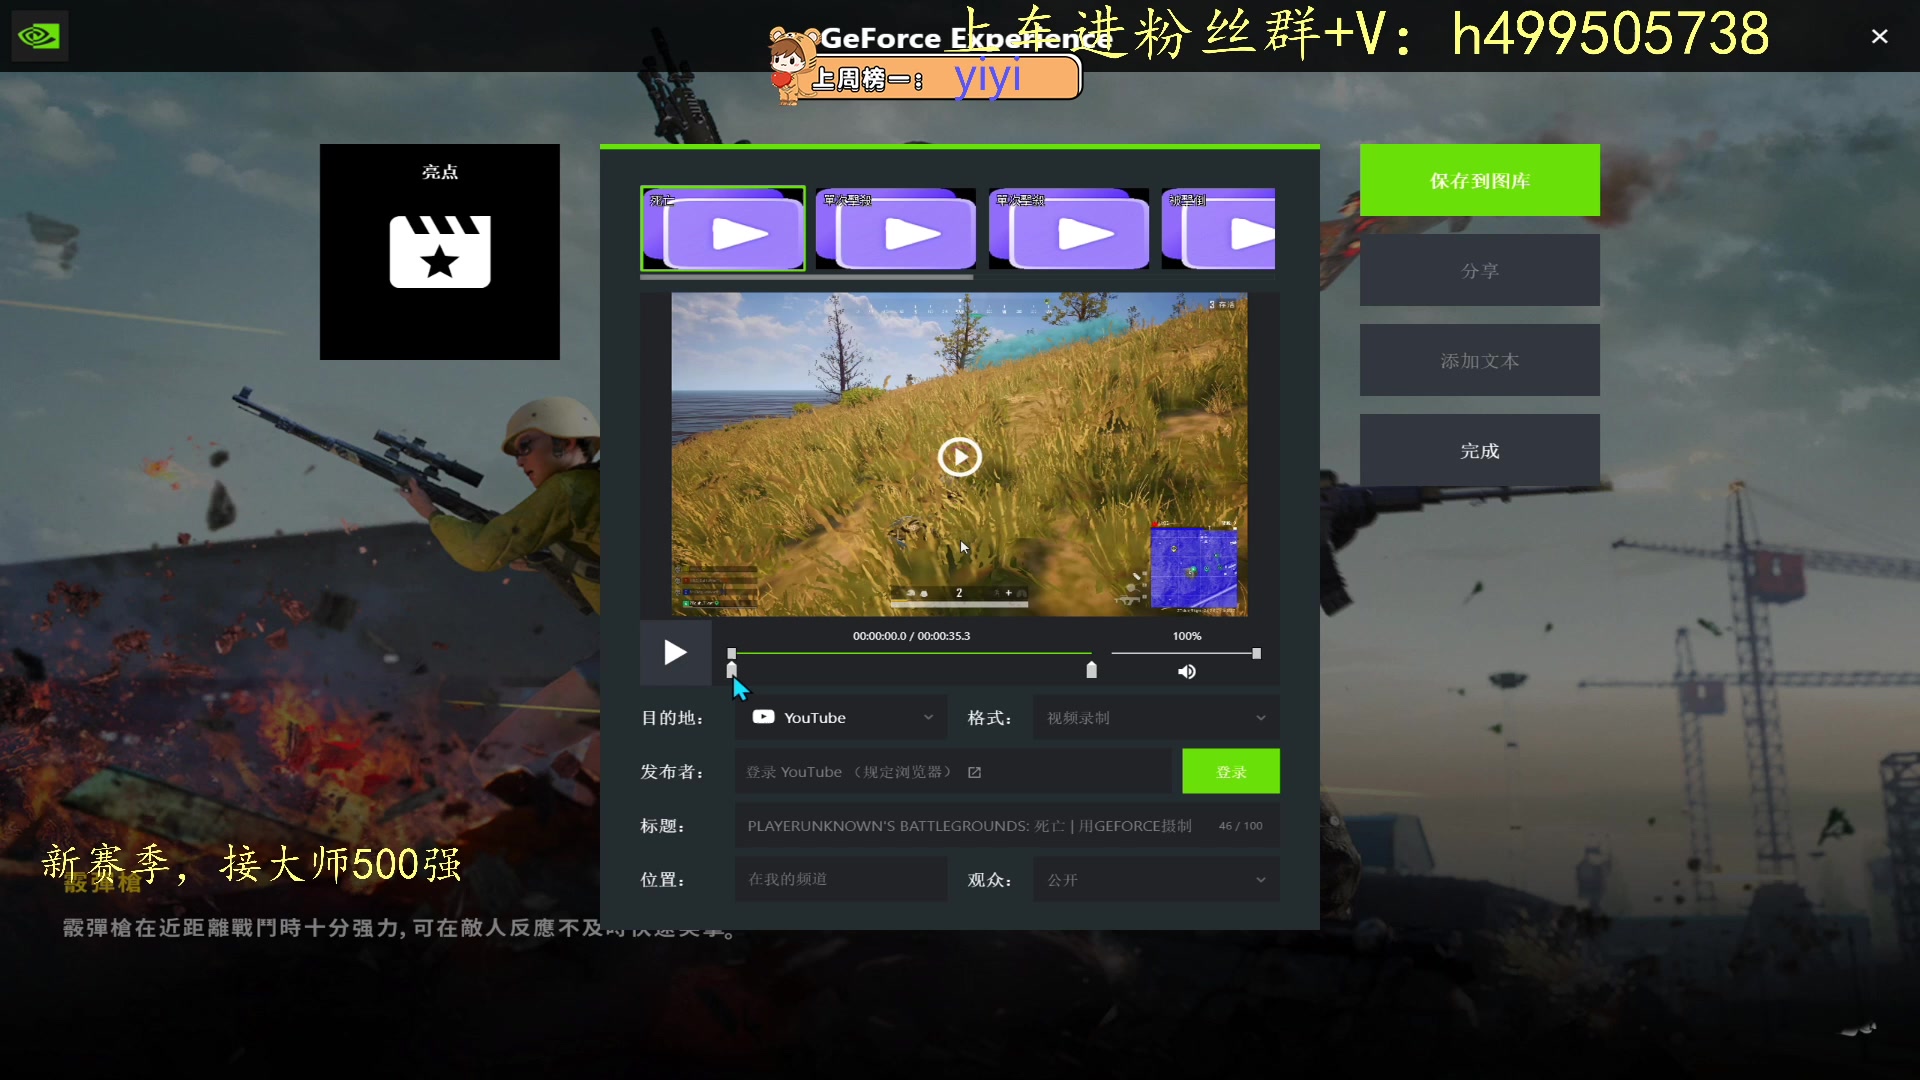Image resolution: width=1920 pixels, height=1080 pixels.
Task: Click the green 登录 button
Action: [1231, 772]
